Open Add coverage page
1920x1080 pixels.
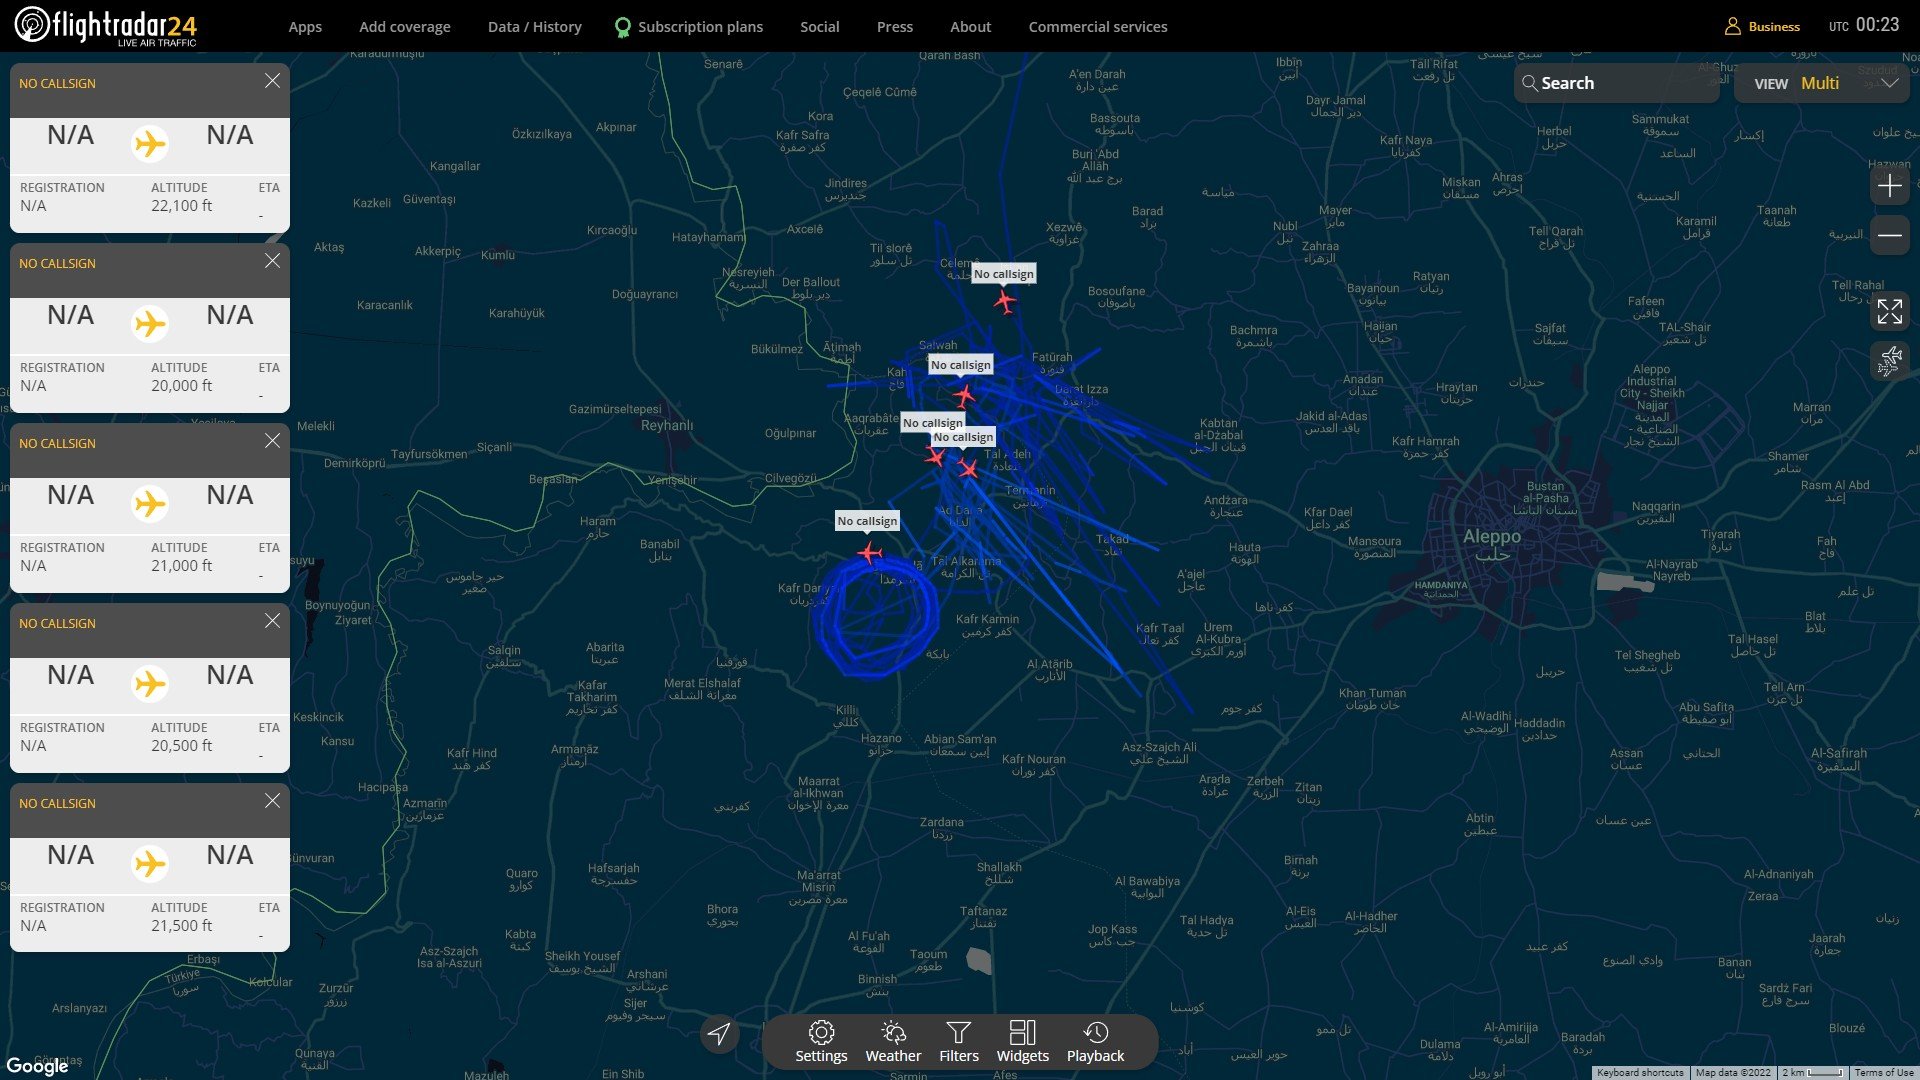(405, 27)
